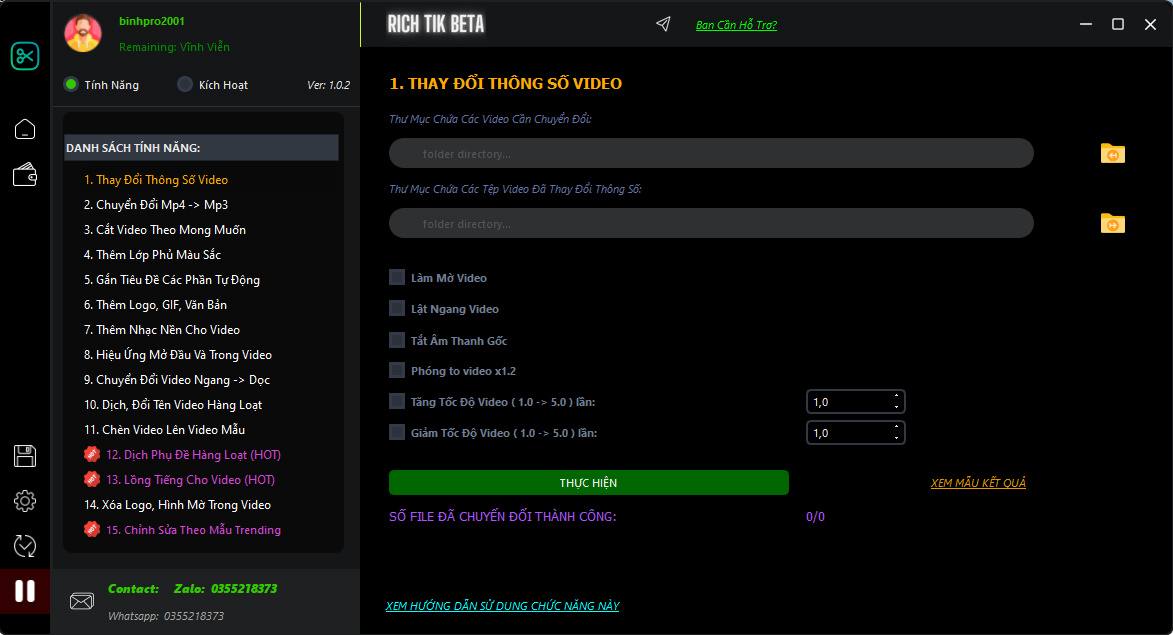
Task: Enable the Giảm Tốc Độ Video checkbox
Action: click(x=396, y=432)
